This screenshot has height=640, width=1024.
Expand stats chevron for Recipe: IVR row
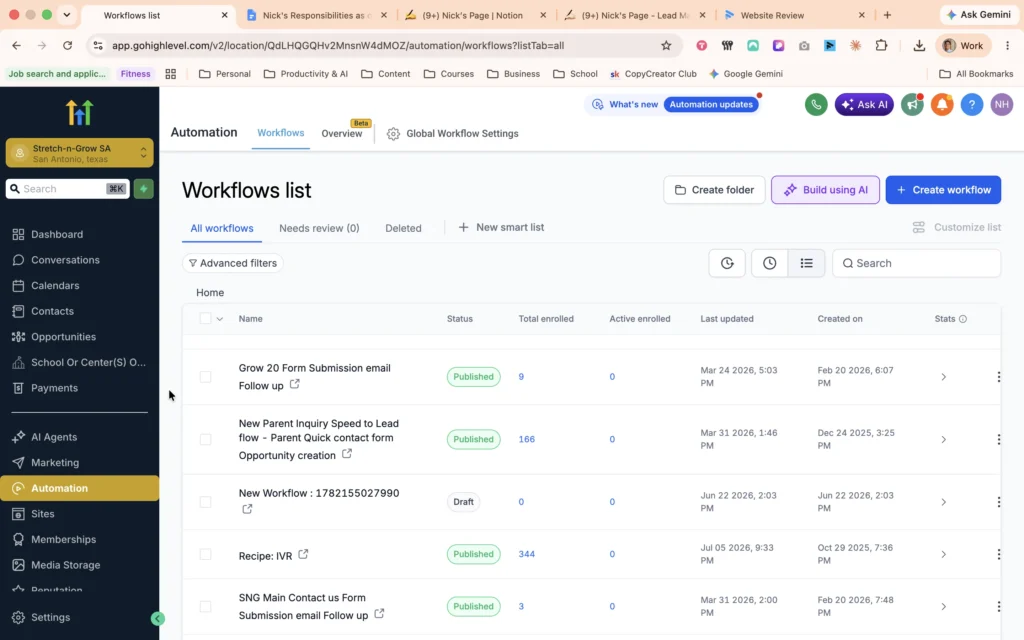(944, 554)
